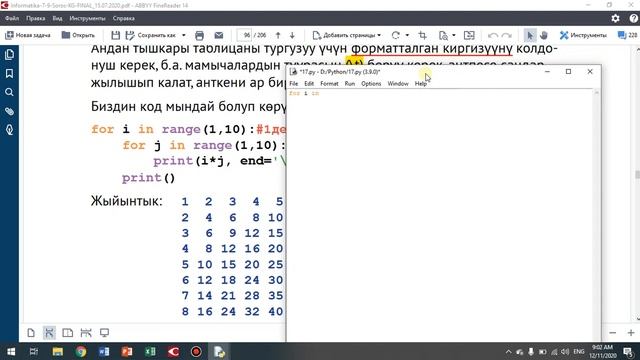640x360 pixels.
Task: Click the Crop page icon
Action: click(422, 36)
